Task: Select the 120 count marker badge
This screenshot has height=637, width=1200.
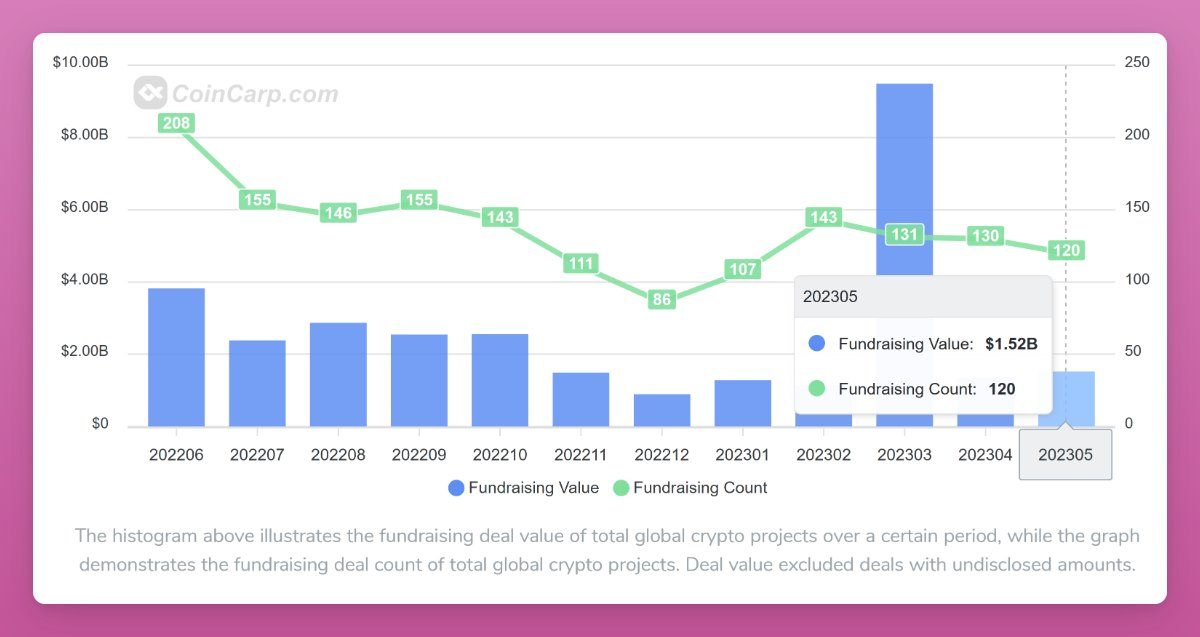Action: click(1065, 250)
